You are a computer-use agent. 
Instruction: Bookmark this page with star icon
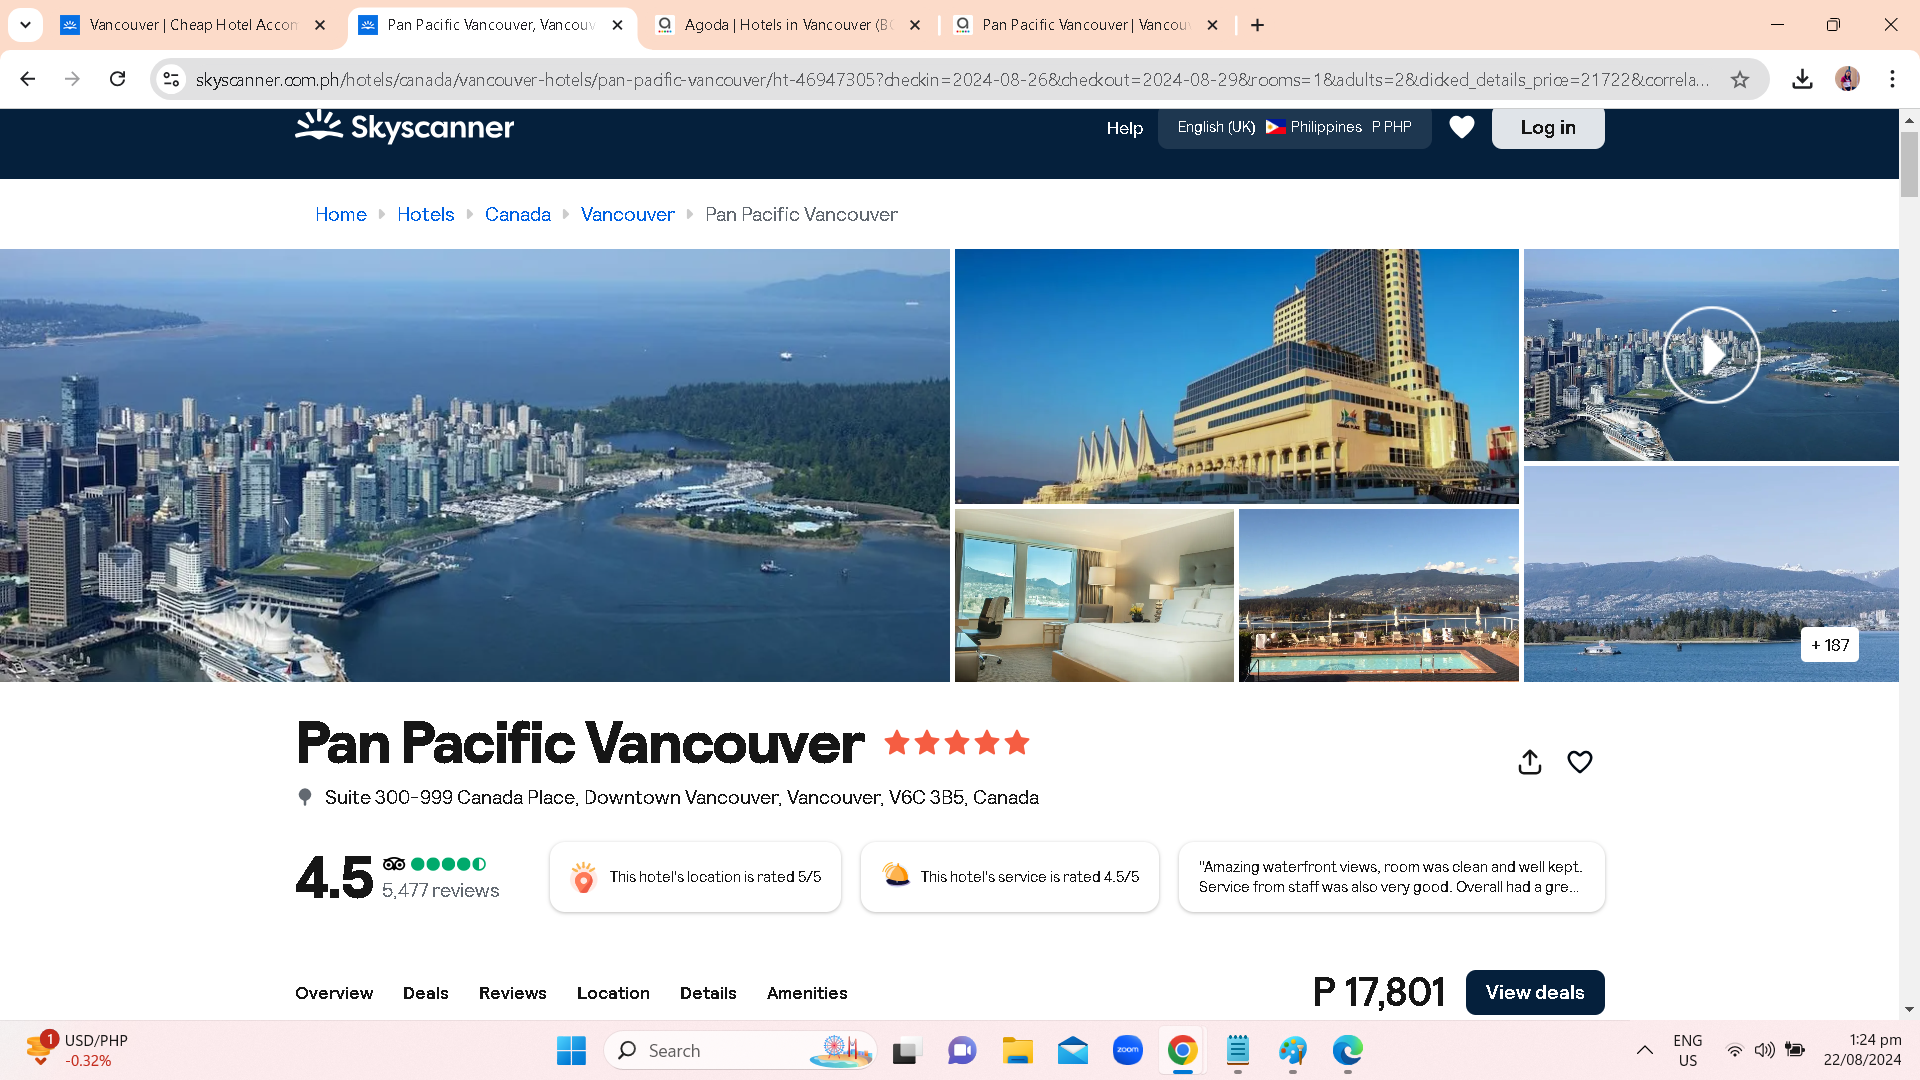click(x=1740, y=79)
